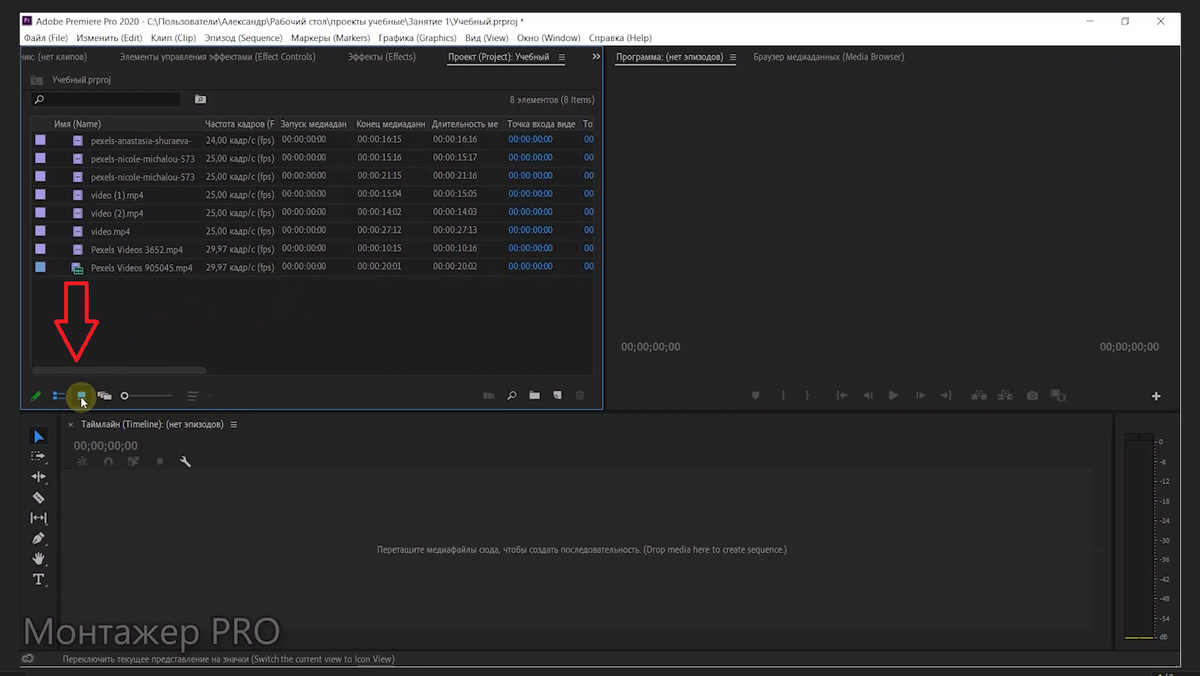Click the Extract button in Program monitor
Viewport: 1200px width, 676px height.
coord(1005,396)
